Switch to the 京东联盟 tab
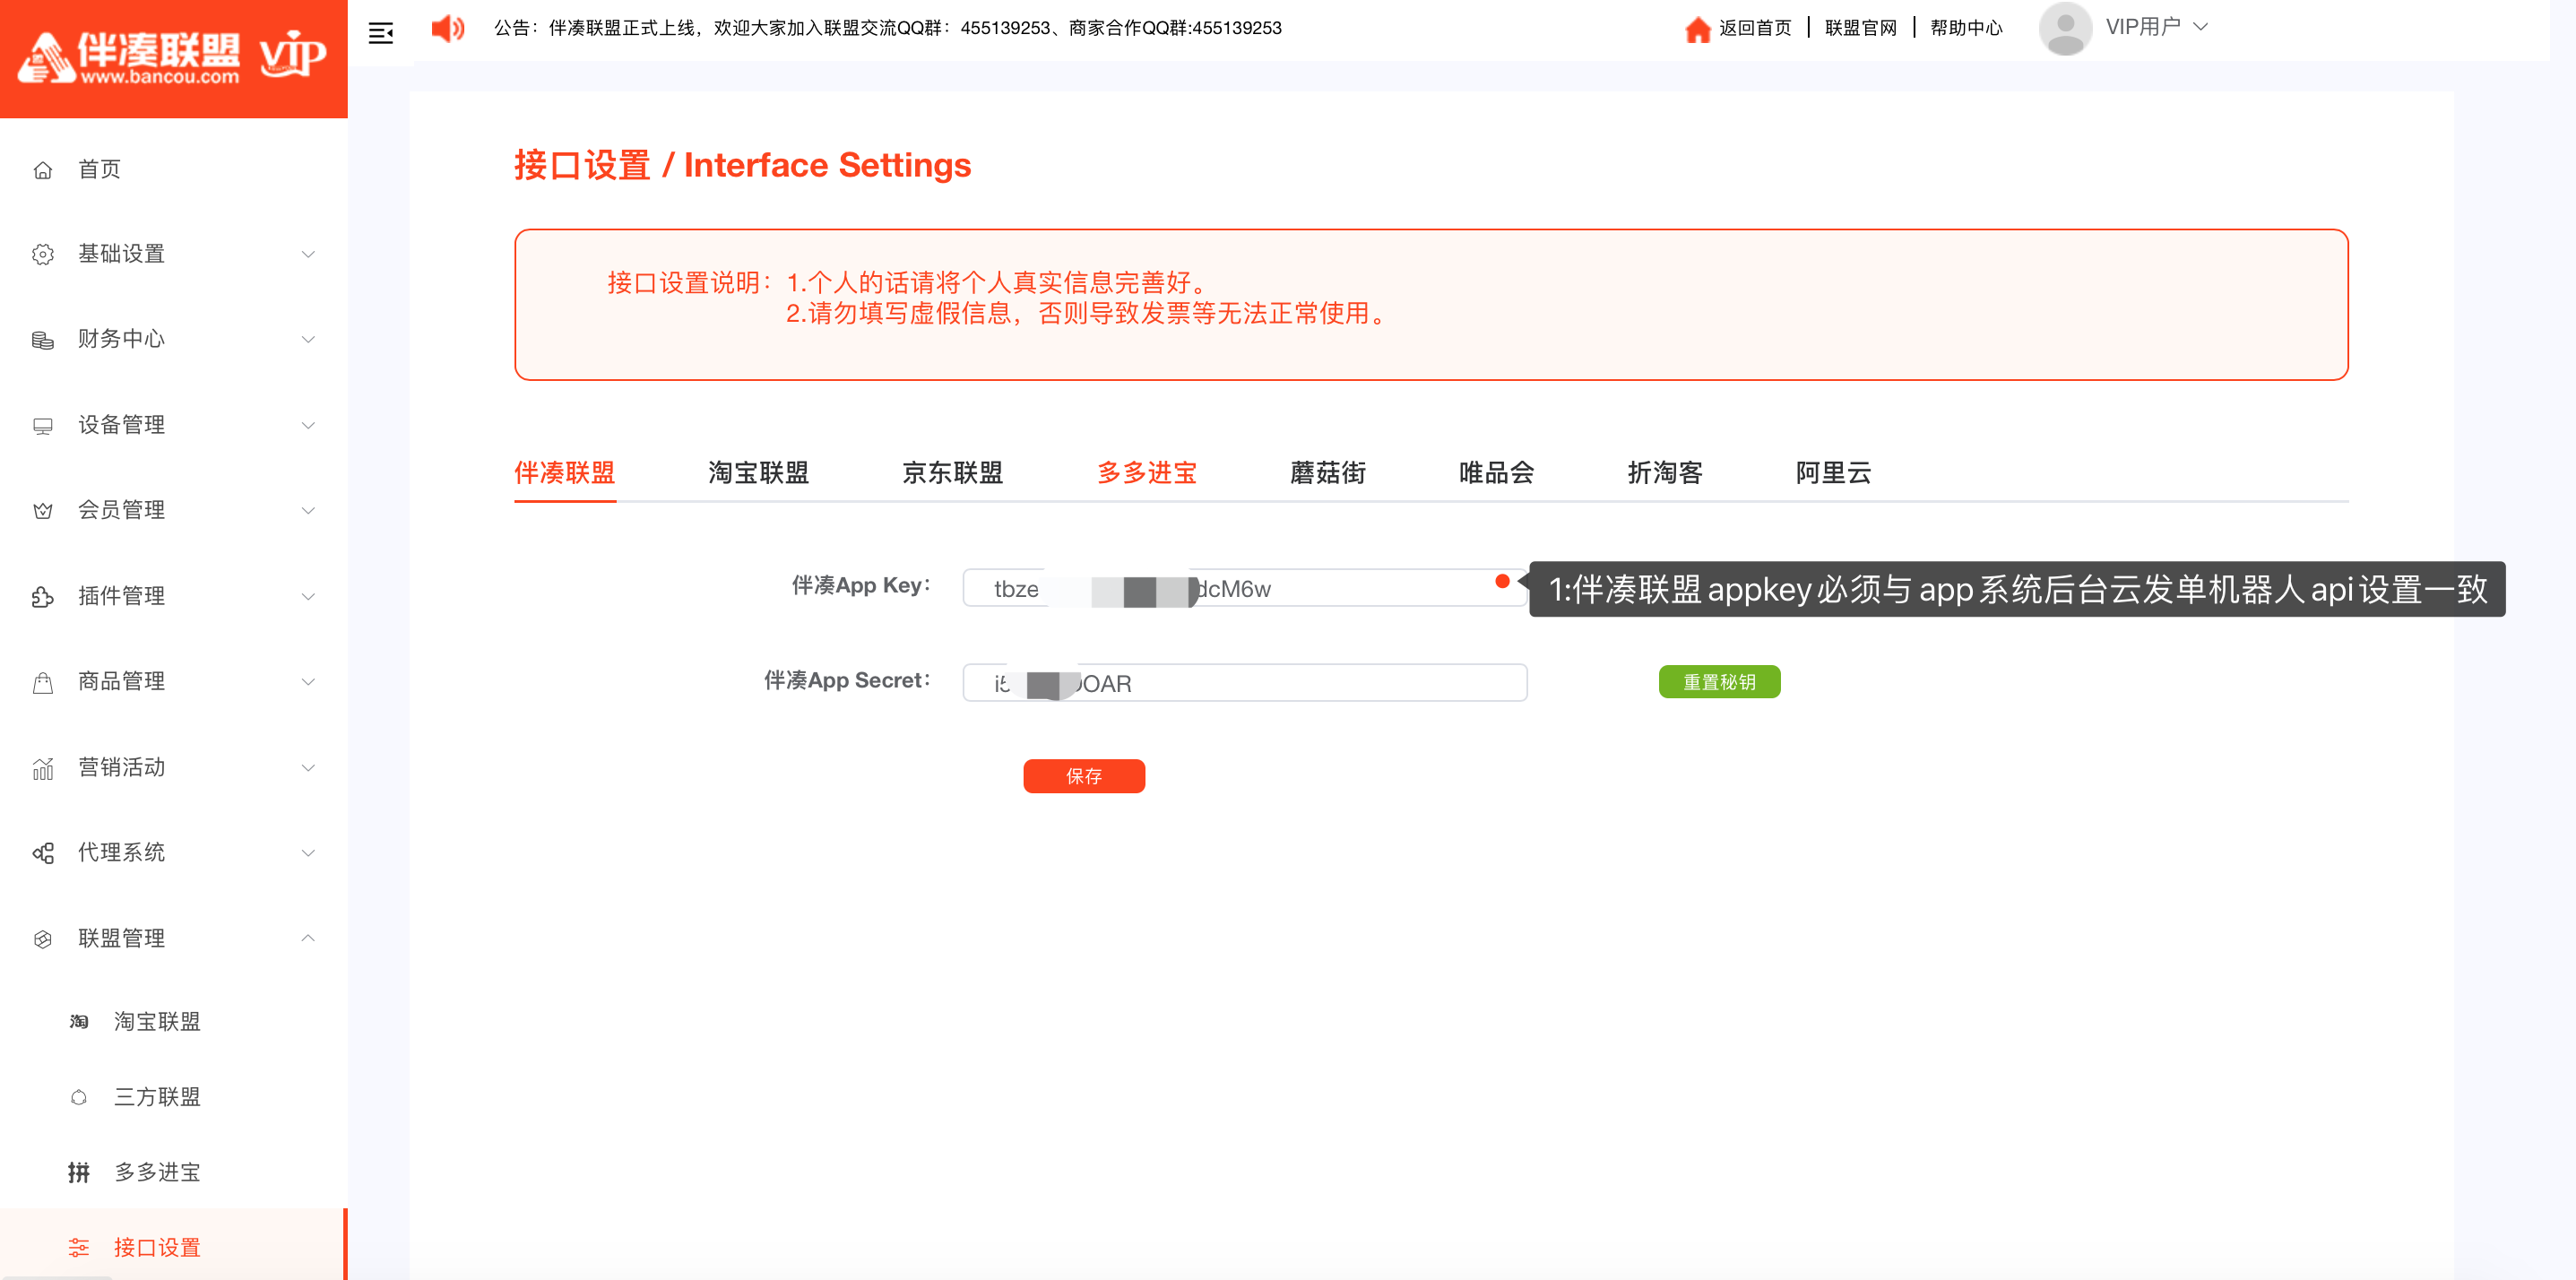 952,472
